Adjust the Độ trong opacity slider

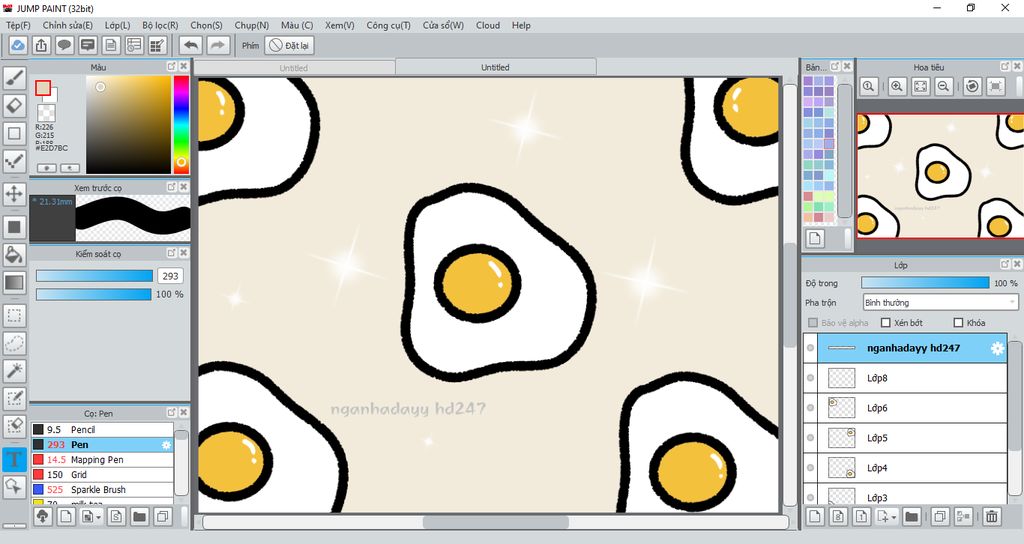[x=925, y=283]
